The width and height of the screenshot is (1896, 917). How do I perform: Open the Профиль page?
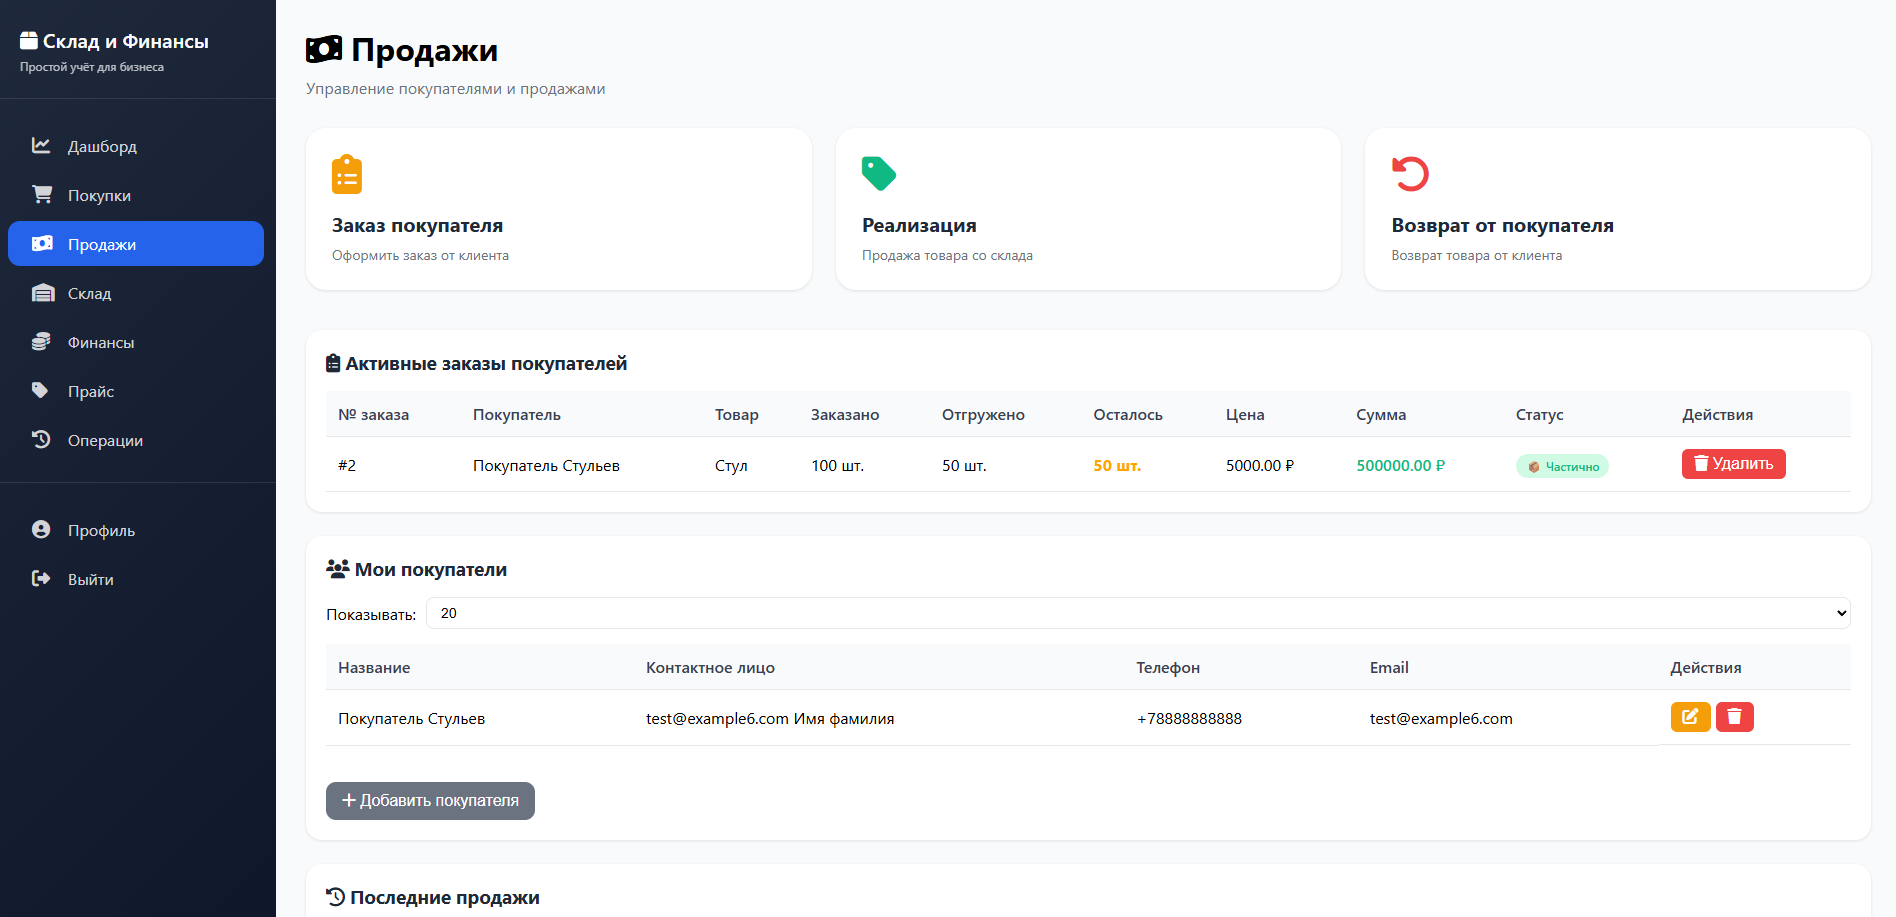click(x=101, y=530)
